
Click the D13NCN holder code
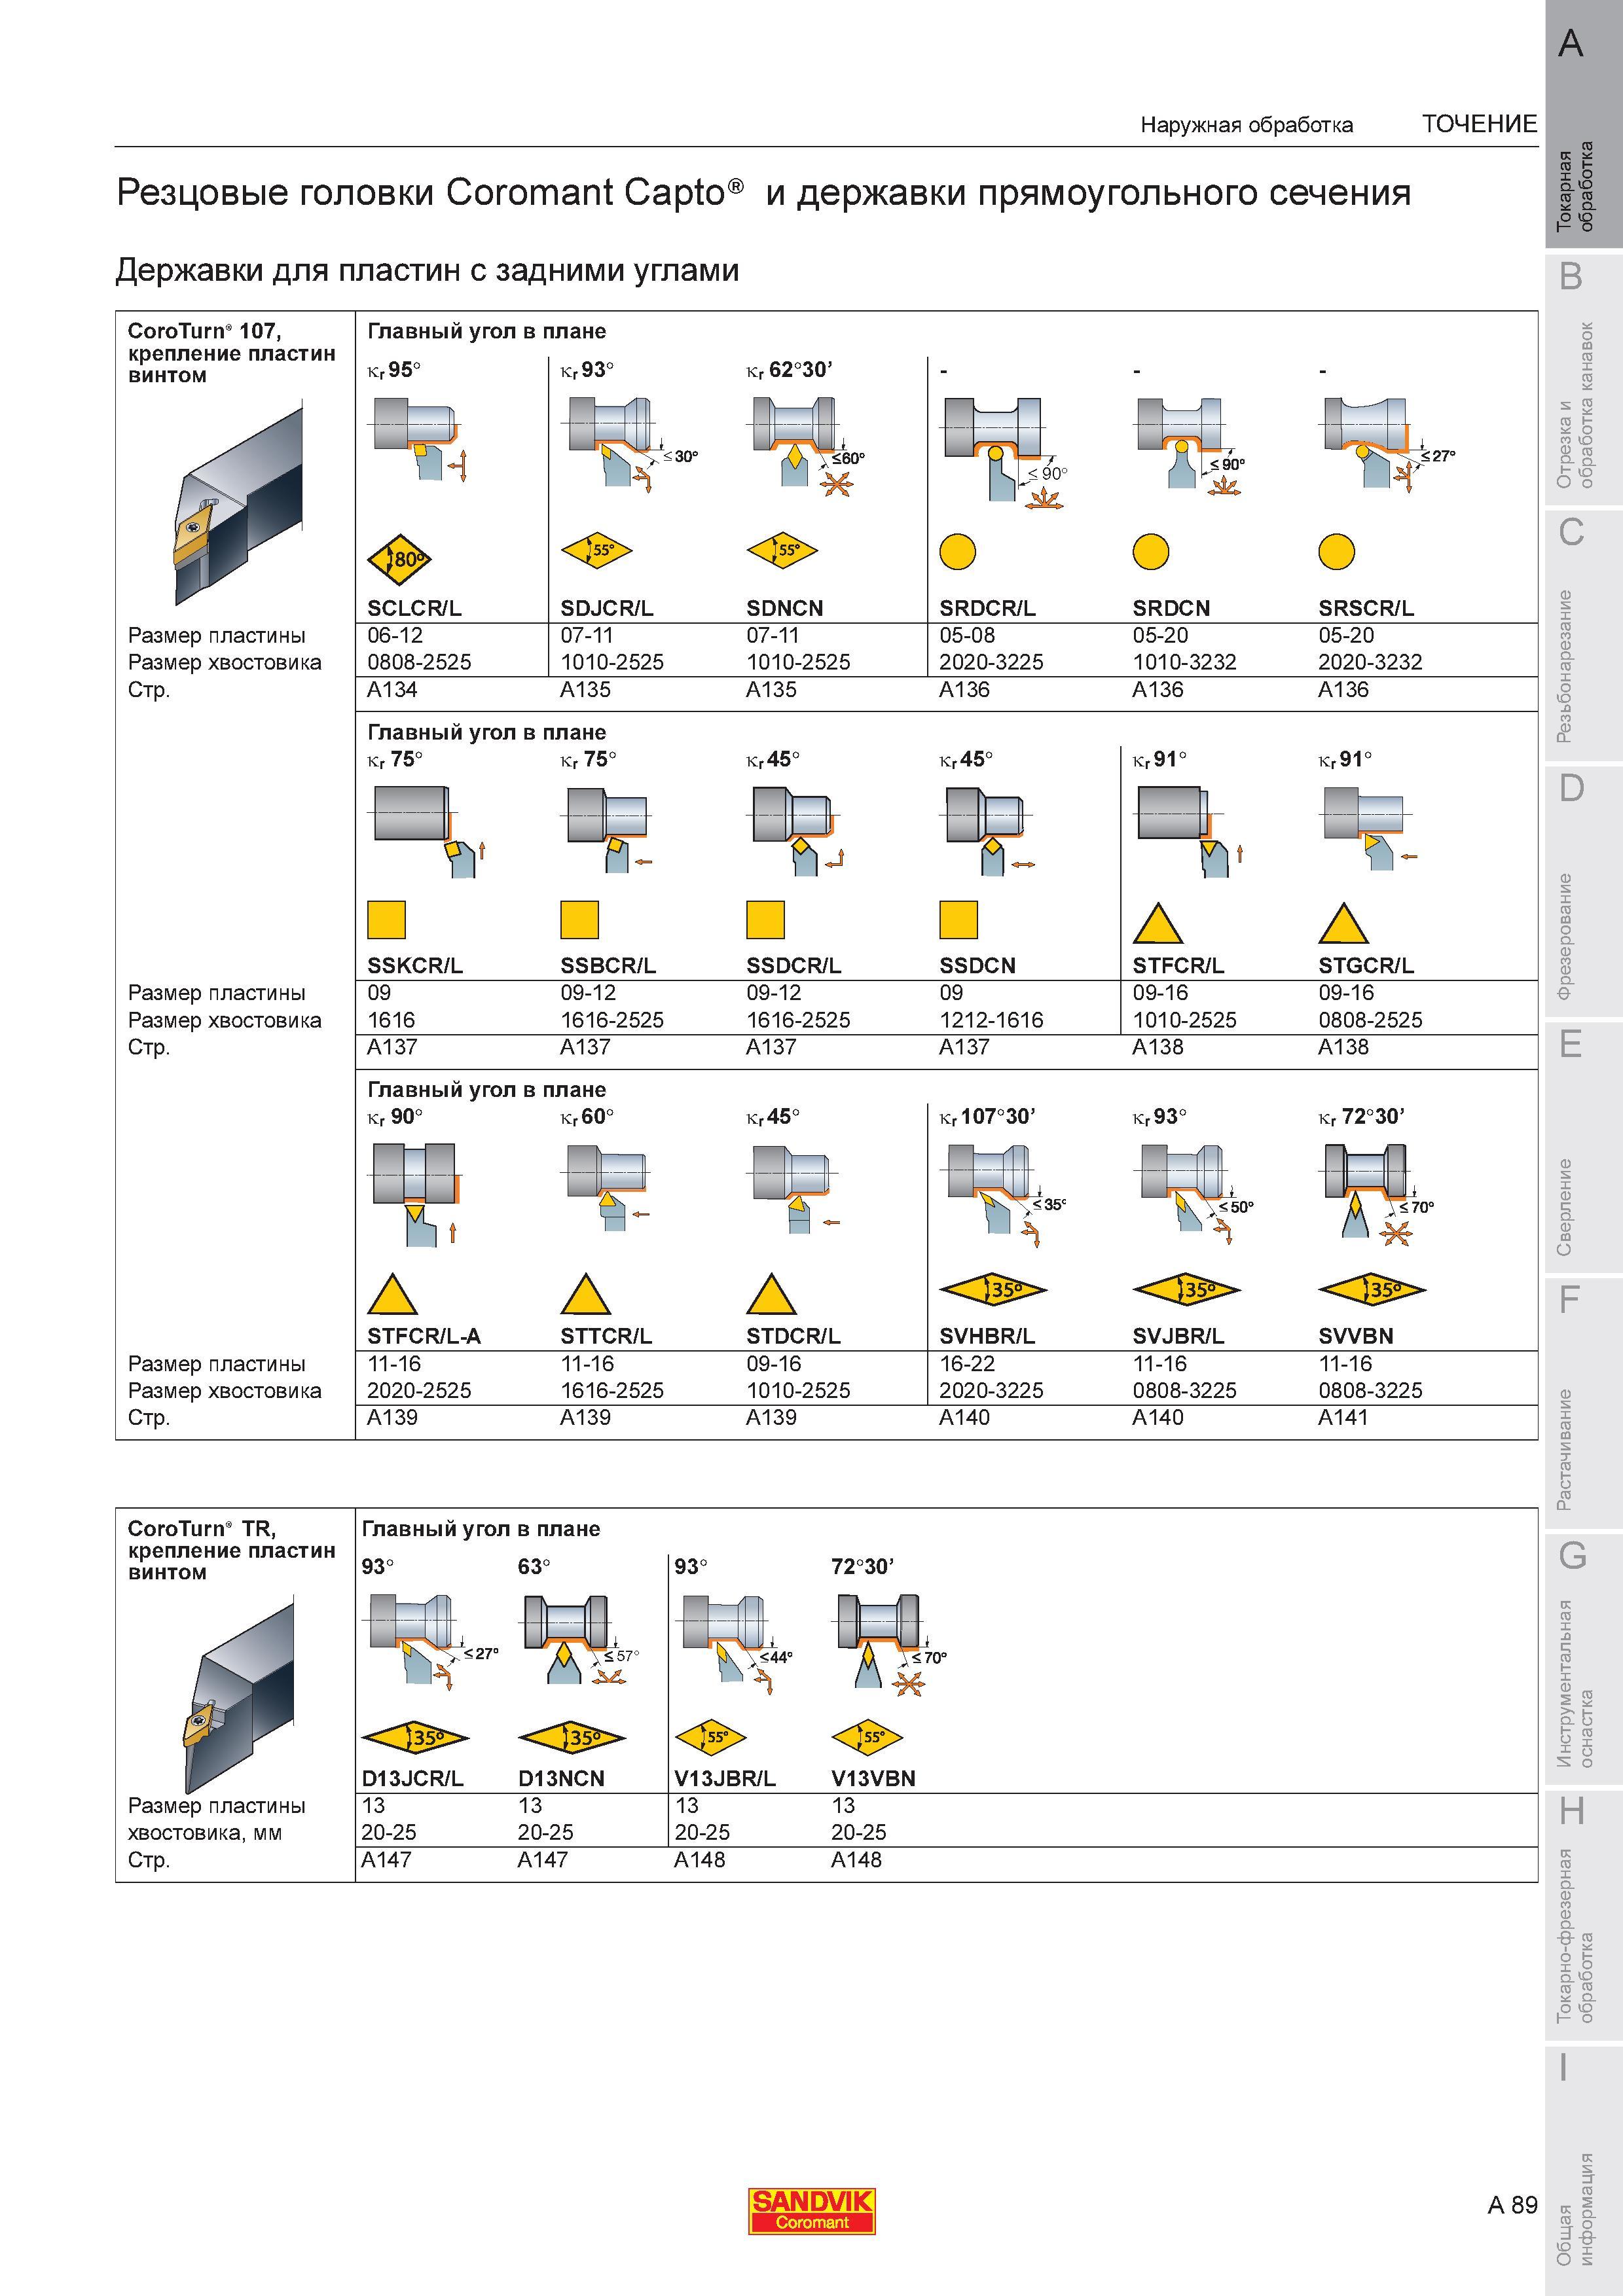point(561,1779)
